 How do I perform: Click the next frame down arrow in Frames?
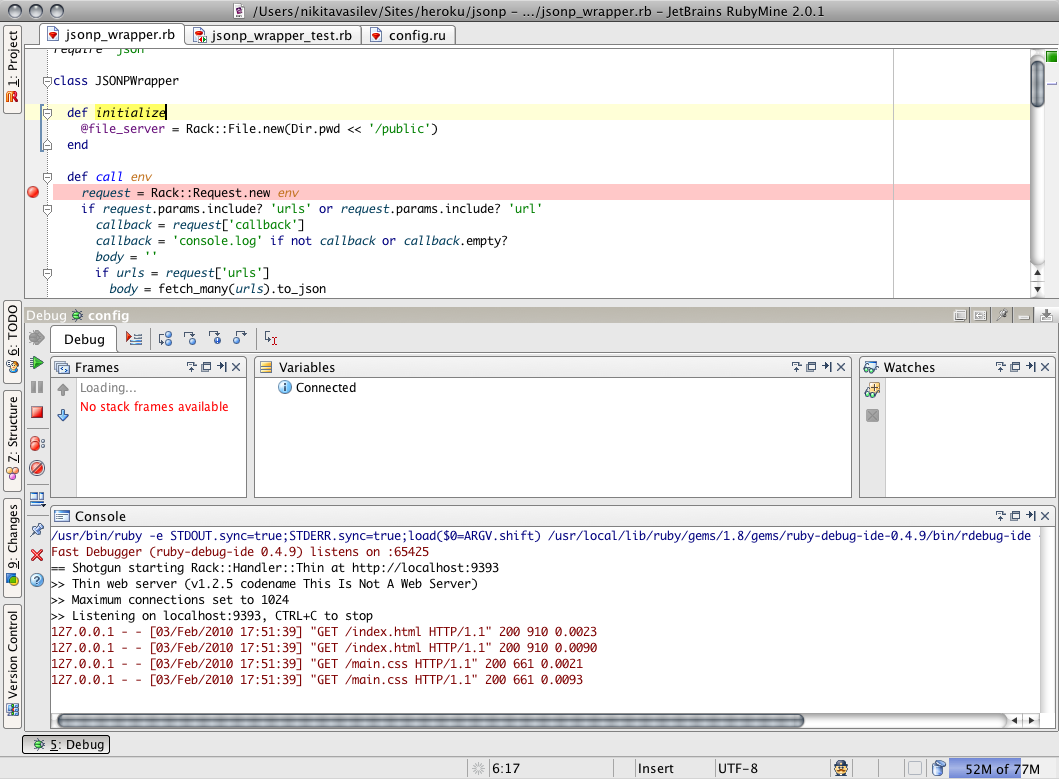pos(63,415)
